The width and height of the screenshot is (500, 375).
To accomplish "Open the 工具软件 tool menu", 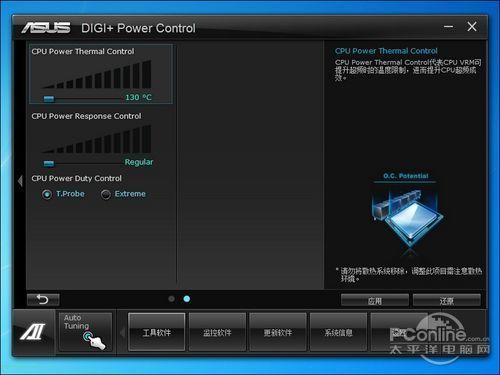I will [x=156, y=332].
